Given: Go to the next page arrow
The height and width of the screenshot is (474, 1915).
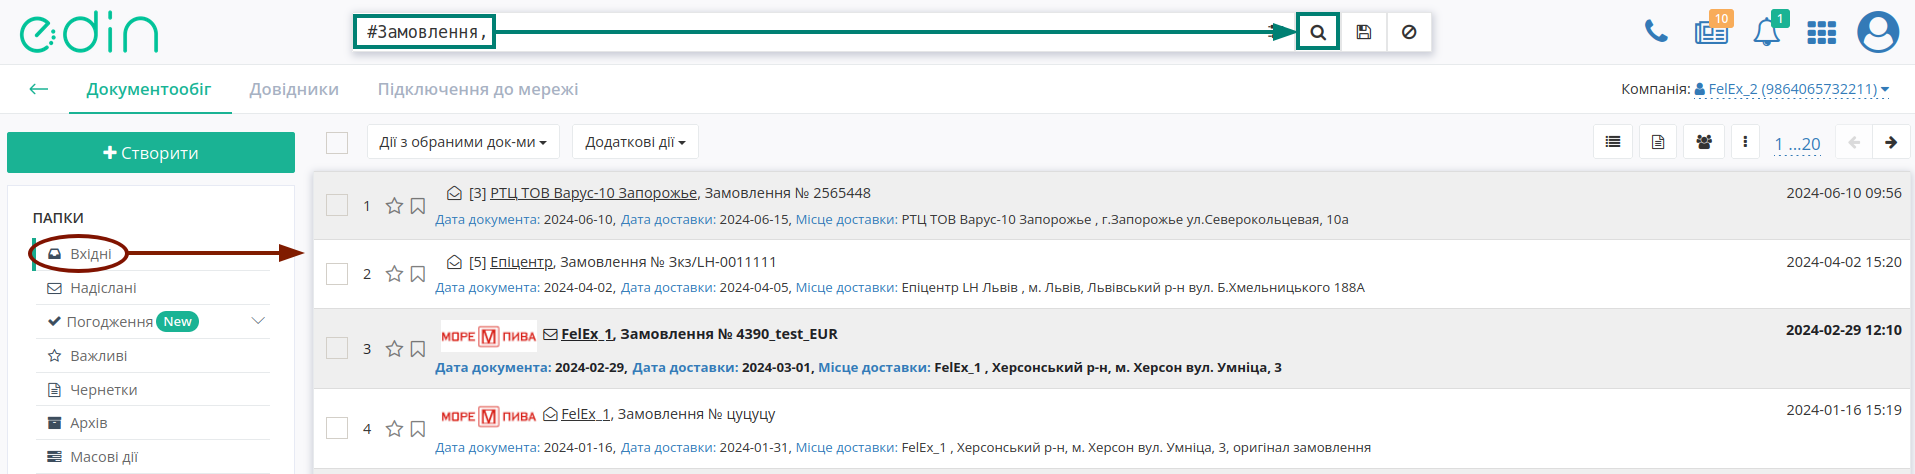Looking at the screenshot, I should pyautogui.click(x=1891, y=142).
